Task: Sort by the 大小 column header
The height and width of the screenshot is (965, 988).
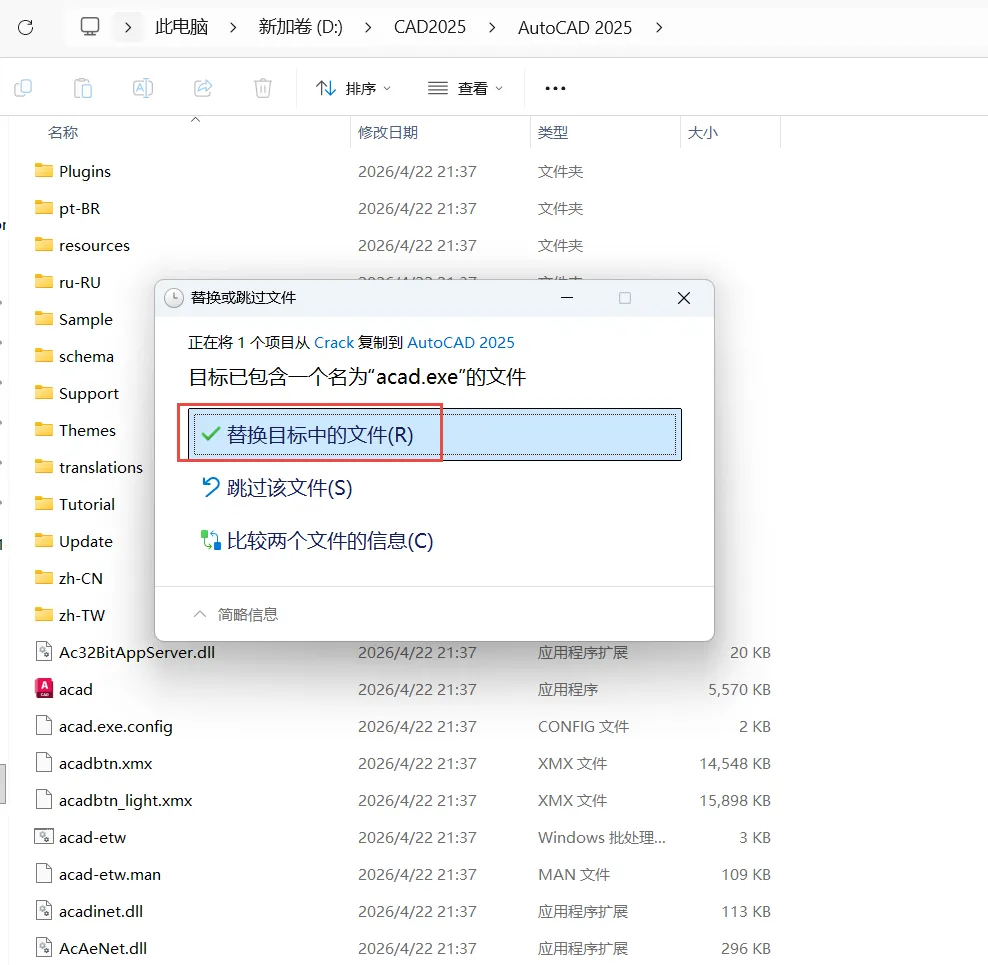Action: tap(703, 132)
